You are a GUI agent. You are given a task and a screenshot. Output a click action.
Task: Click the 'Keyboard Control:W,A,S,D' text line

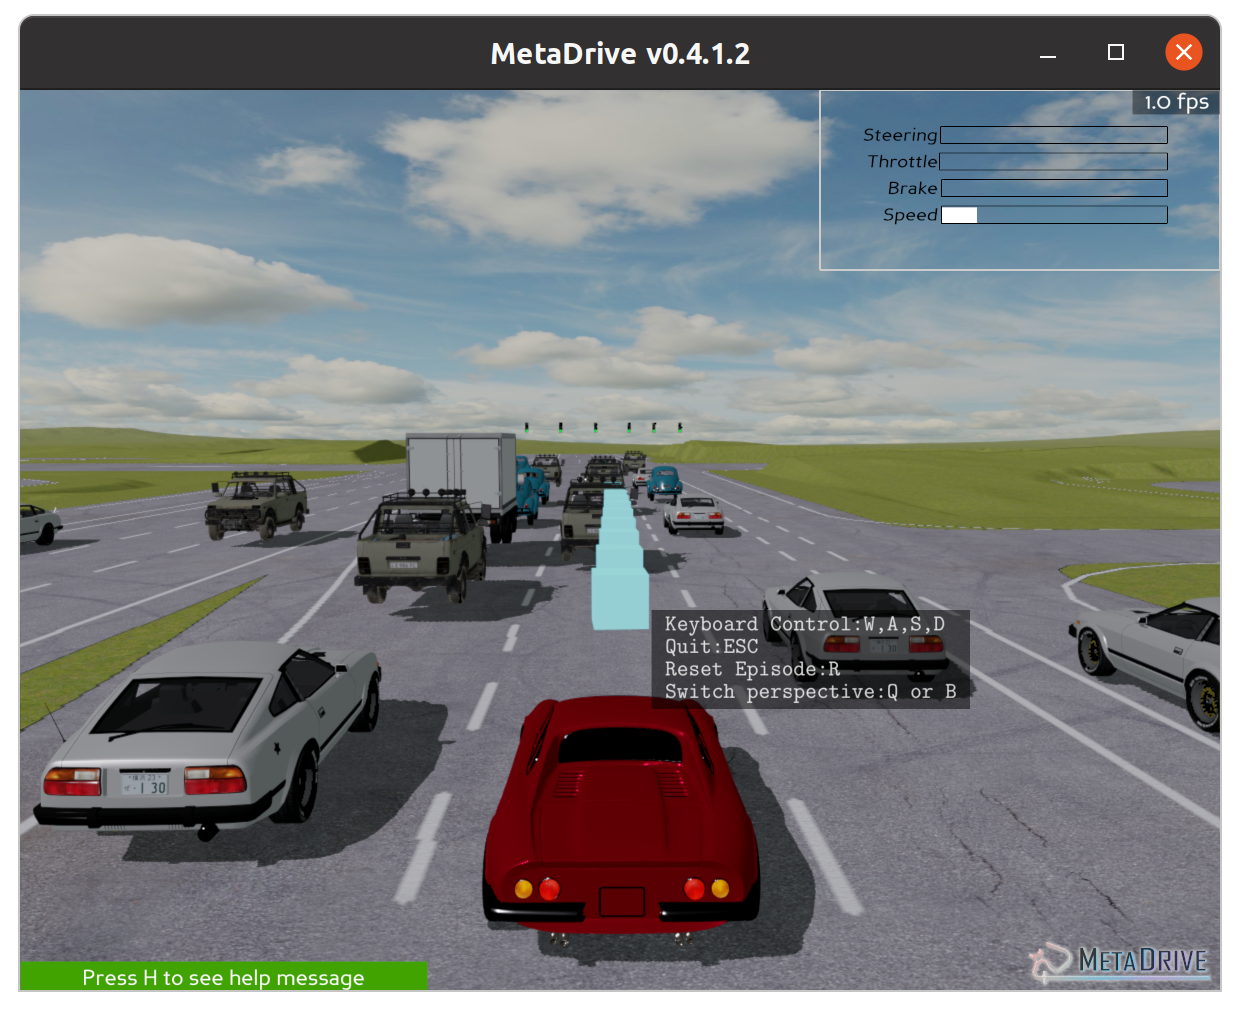(805, 624)
